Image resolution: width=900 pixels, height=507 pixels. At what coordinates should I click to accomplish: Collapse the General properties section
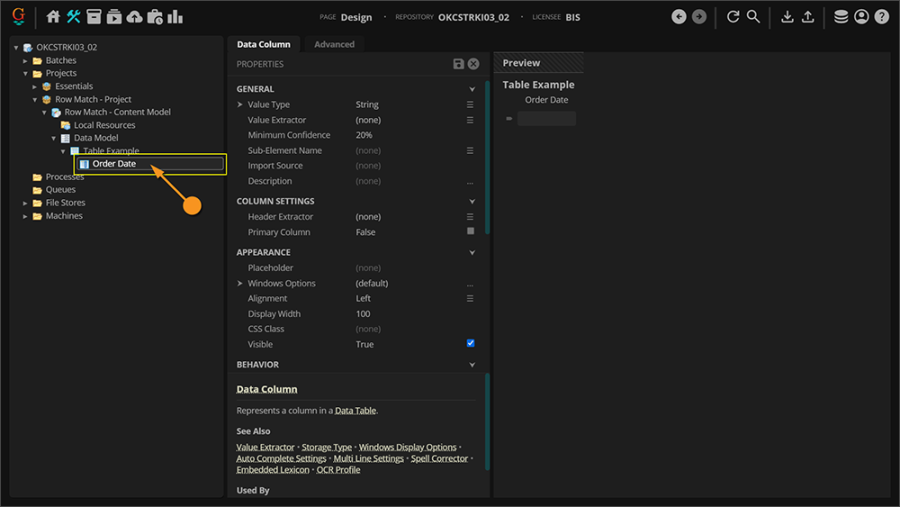[x=472, y=89]
